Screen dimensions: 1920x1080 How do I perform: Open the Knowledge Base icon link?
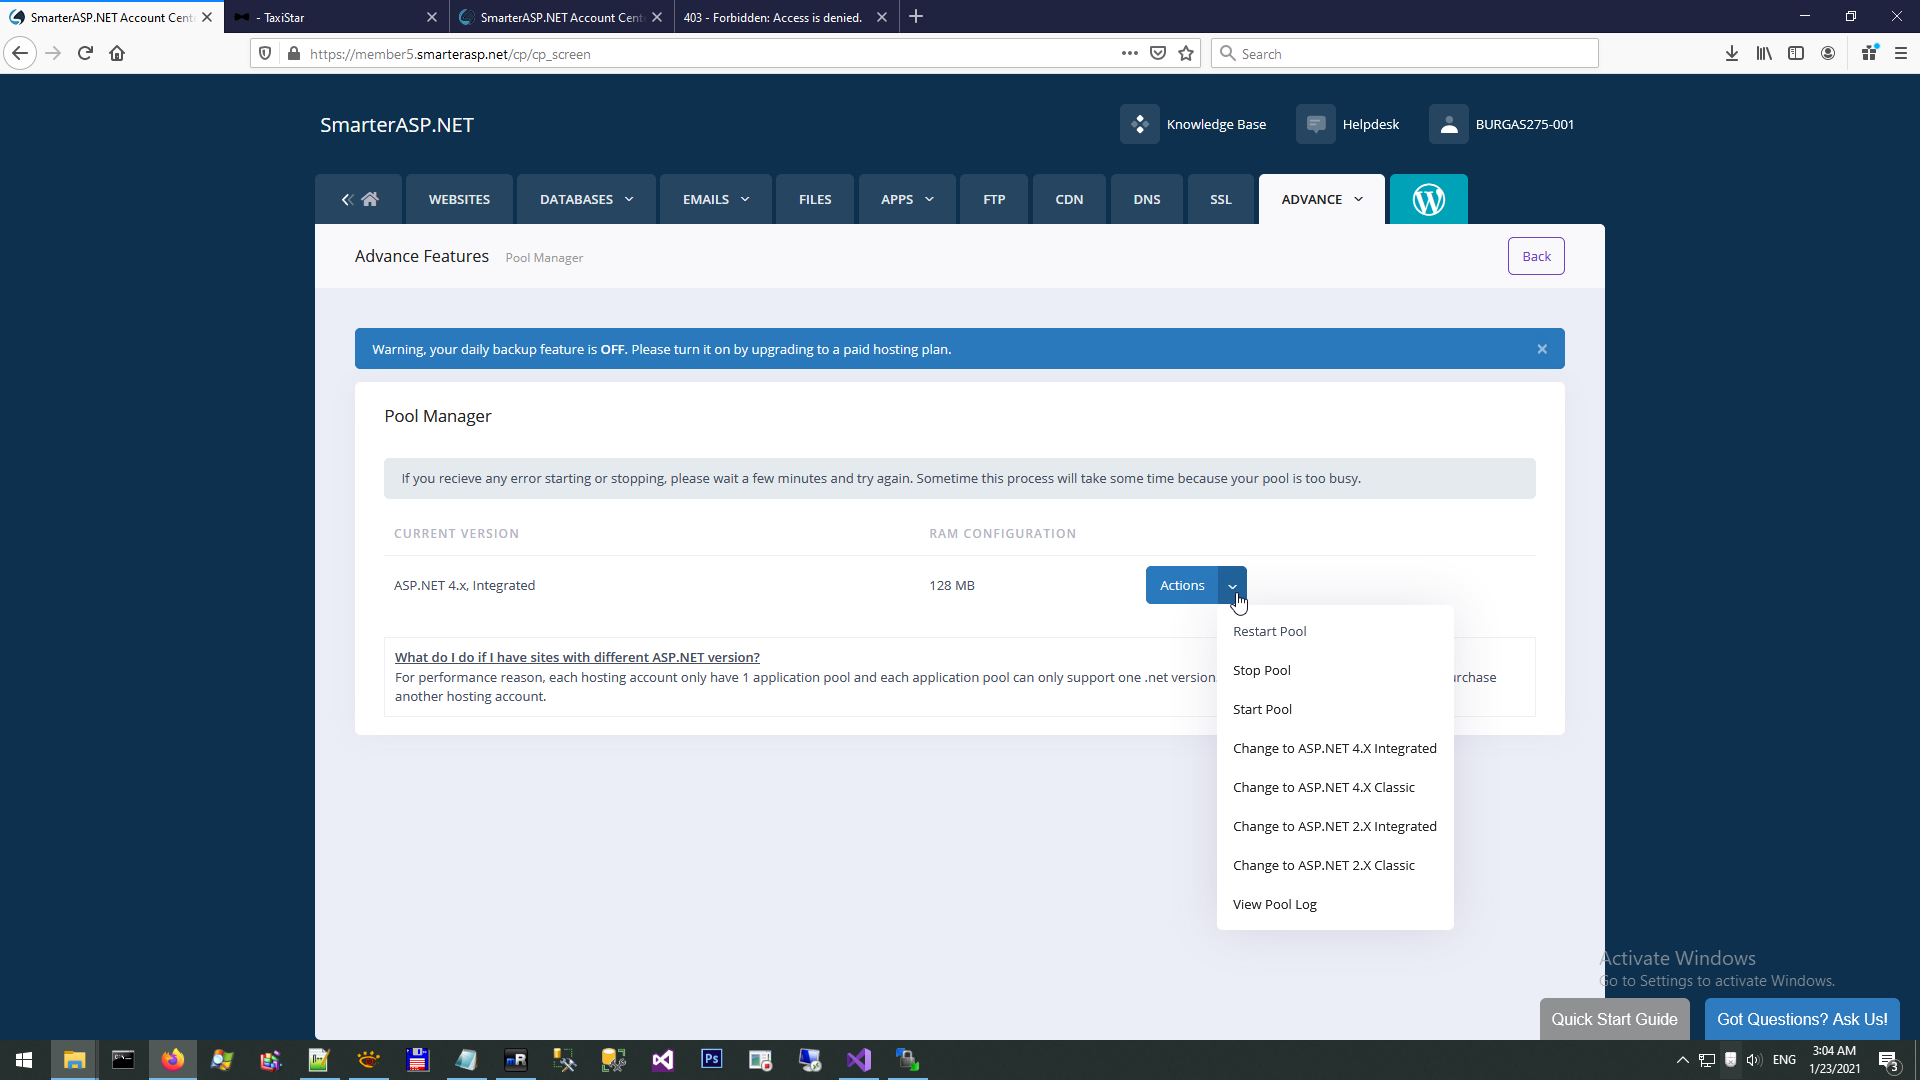tap(1139, 125)
